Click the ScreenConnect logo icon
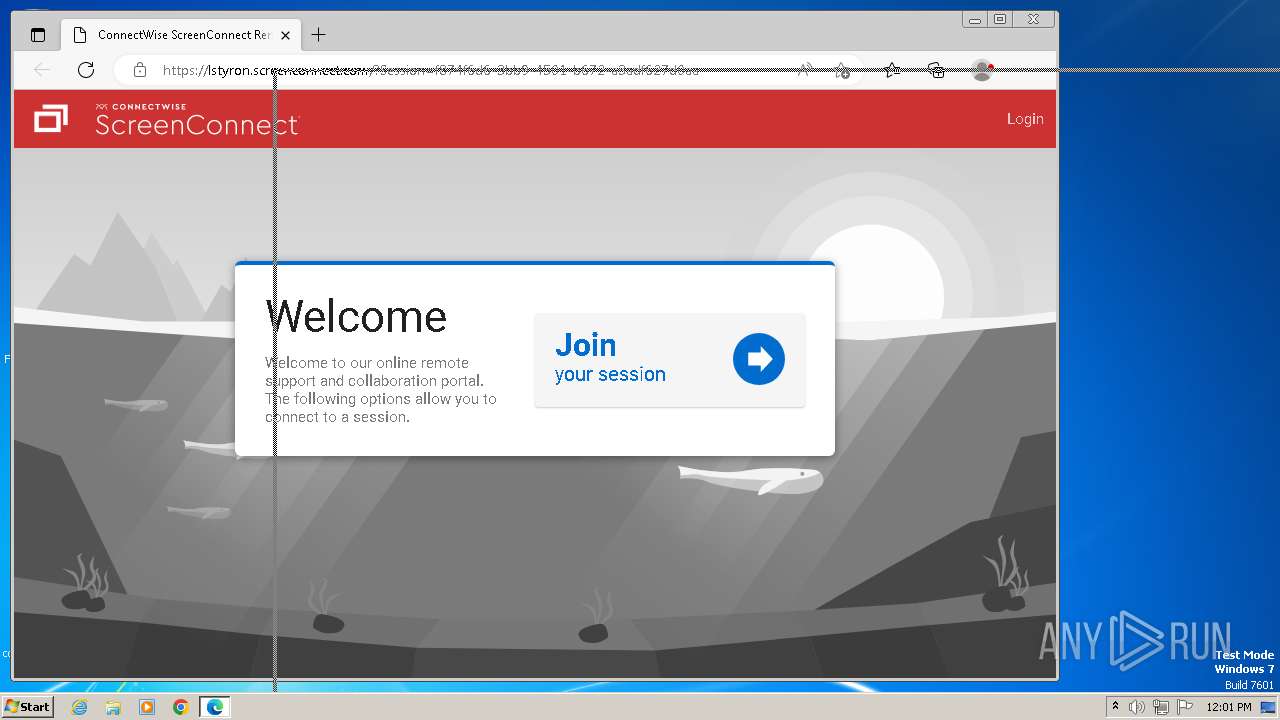 (50, 119)
